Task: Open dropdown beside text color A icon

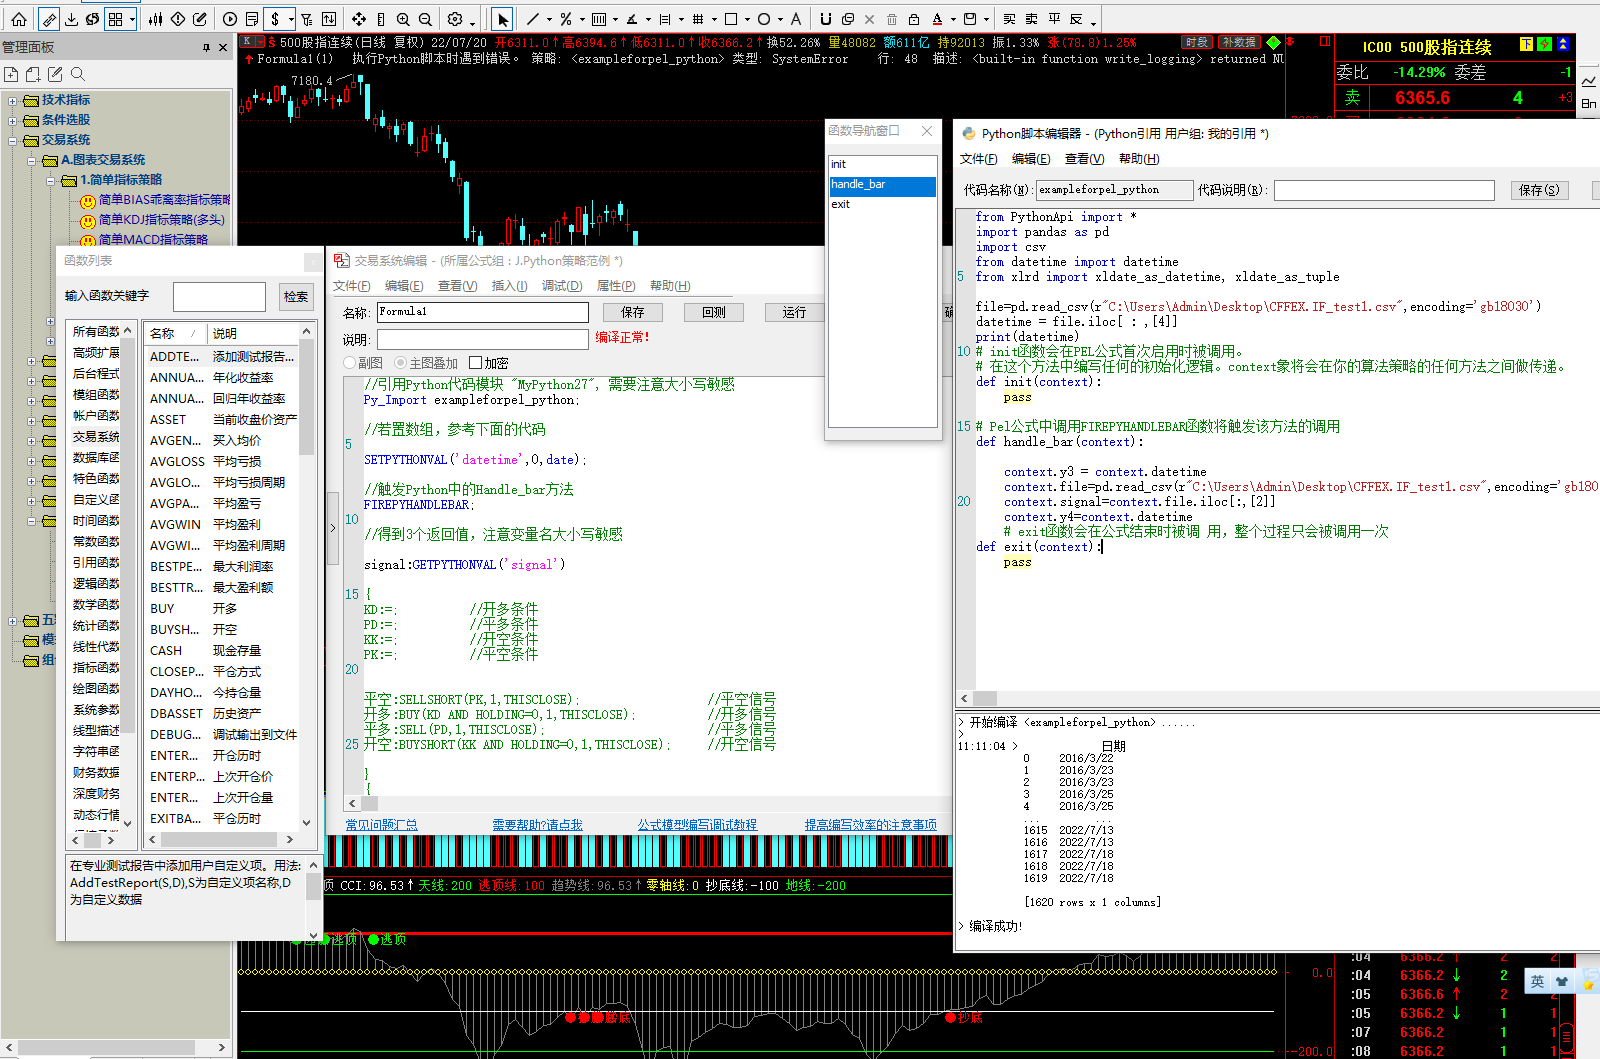Action: (953, 19)
